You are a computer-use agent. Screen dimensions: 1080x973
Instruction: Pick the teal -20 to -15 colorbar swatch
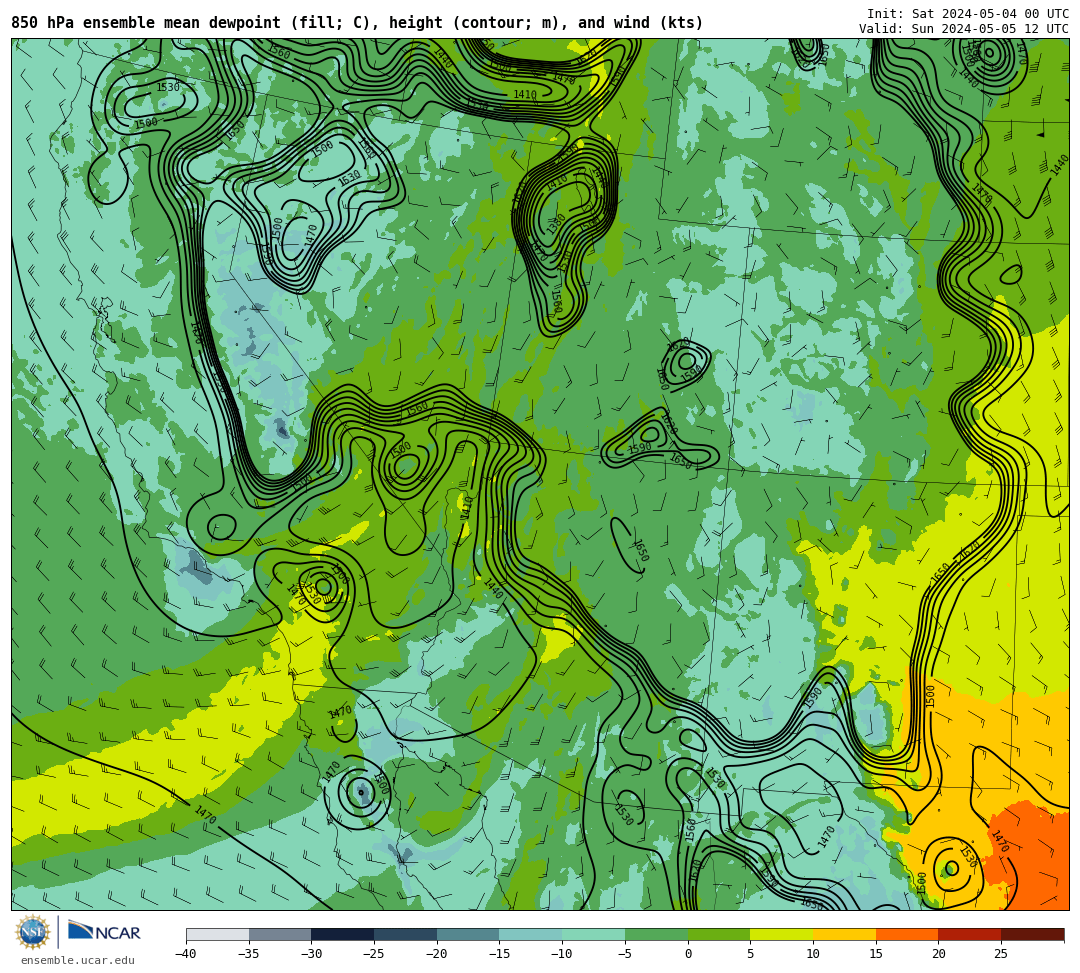coord(468,934)
